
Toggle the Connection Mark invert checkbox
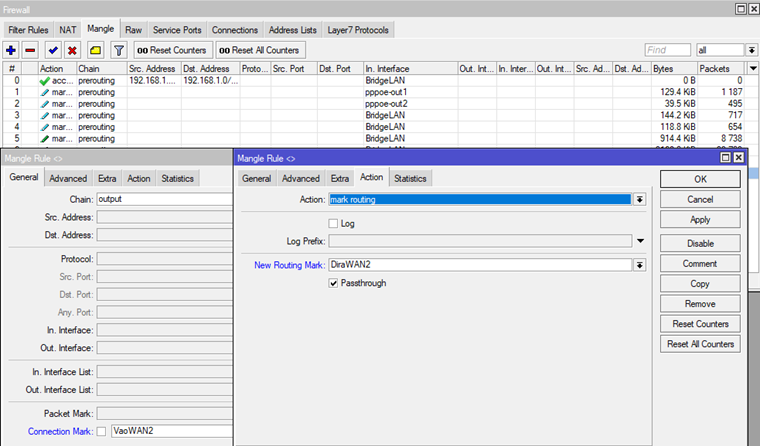click(101, 431)
